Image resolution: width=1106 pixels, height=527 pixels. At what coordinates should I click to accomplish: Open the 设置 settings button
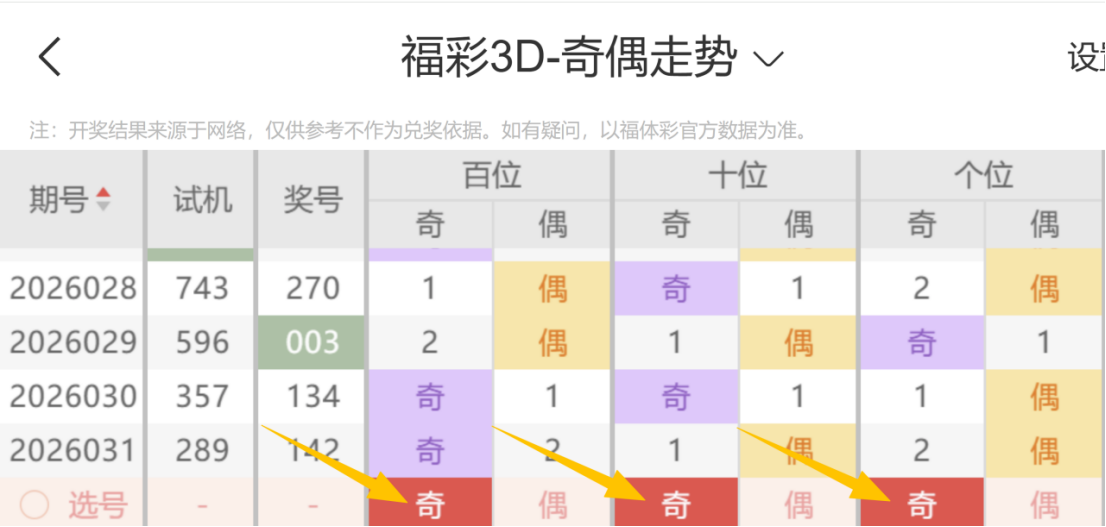[x=1086, y=58]
